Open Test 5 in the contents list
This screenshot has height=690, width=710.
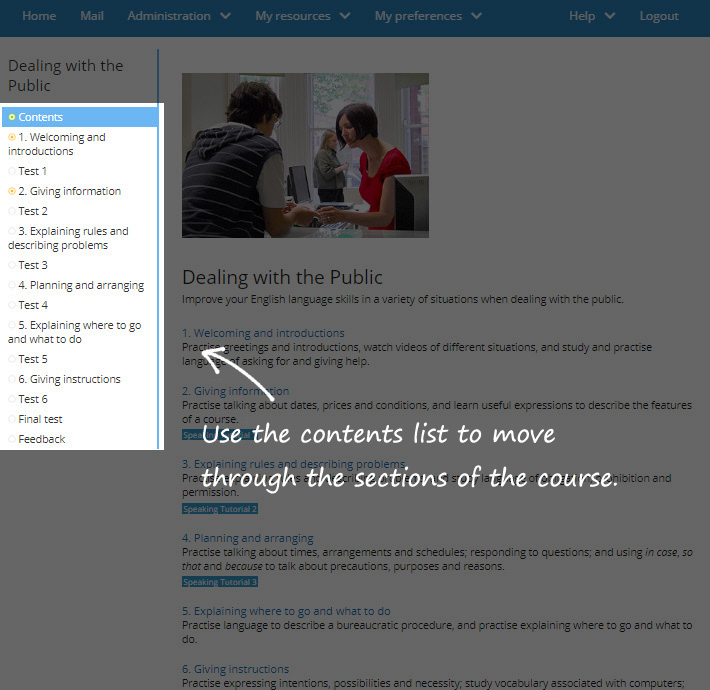tap(33, 359)
